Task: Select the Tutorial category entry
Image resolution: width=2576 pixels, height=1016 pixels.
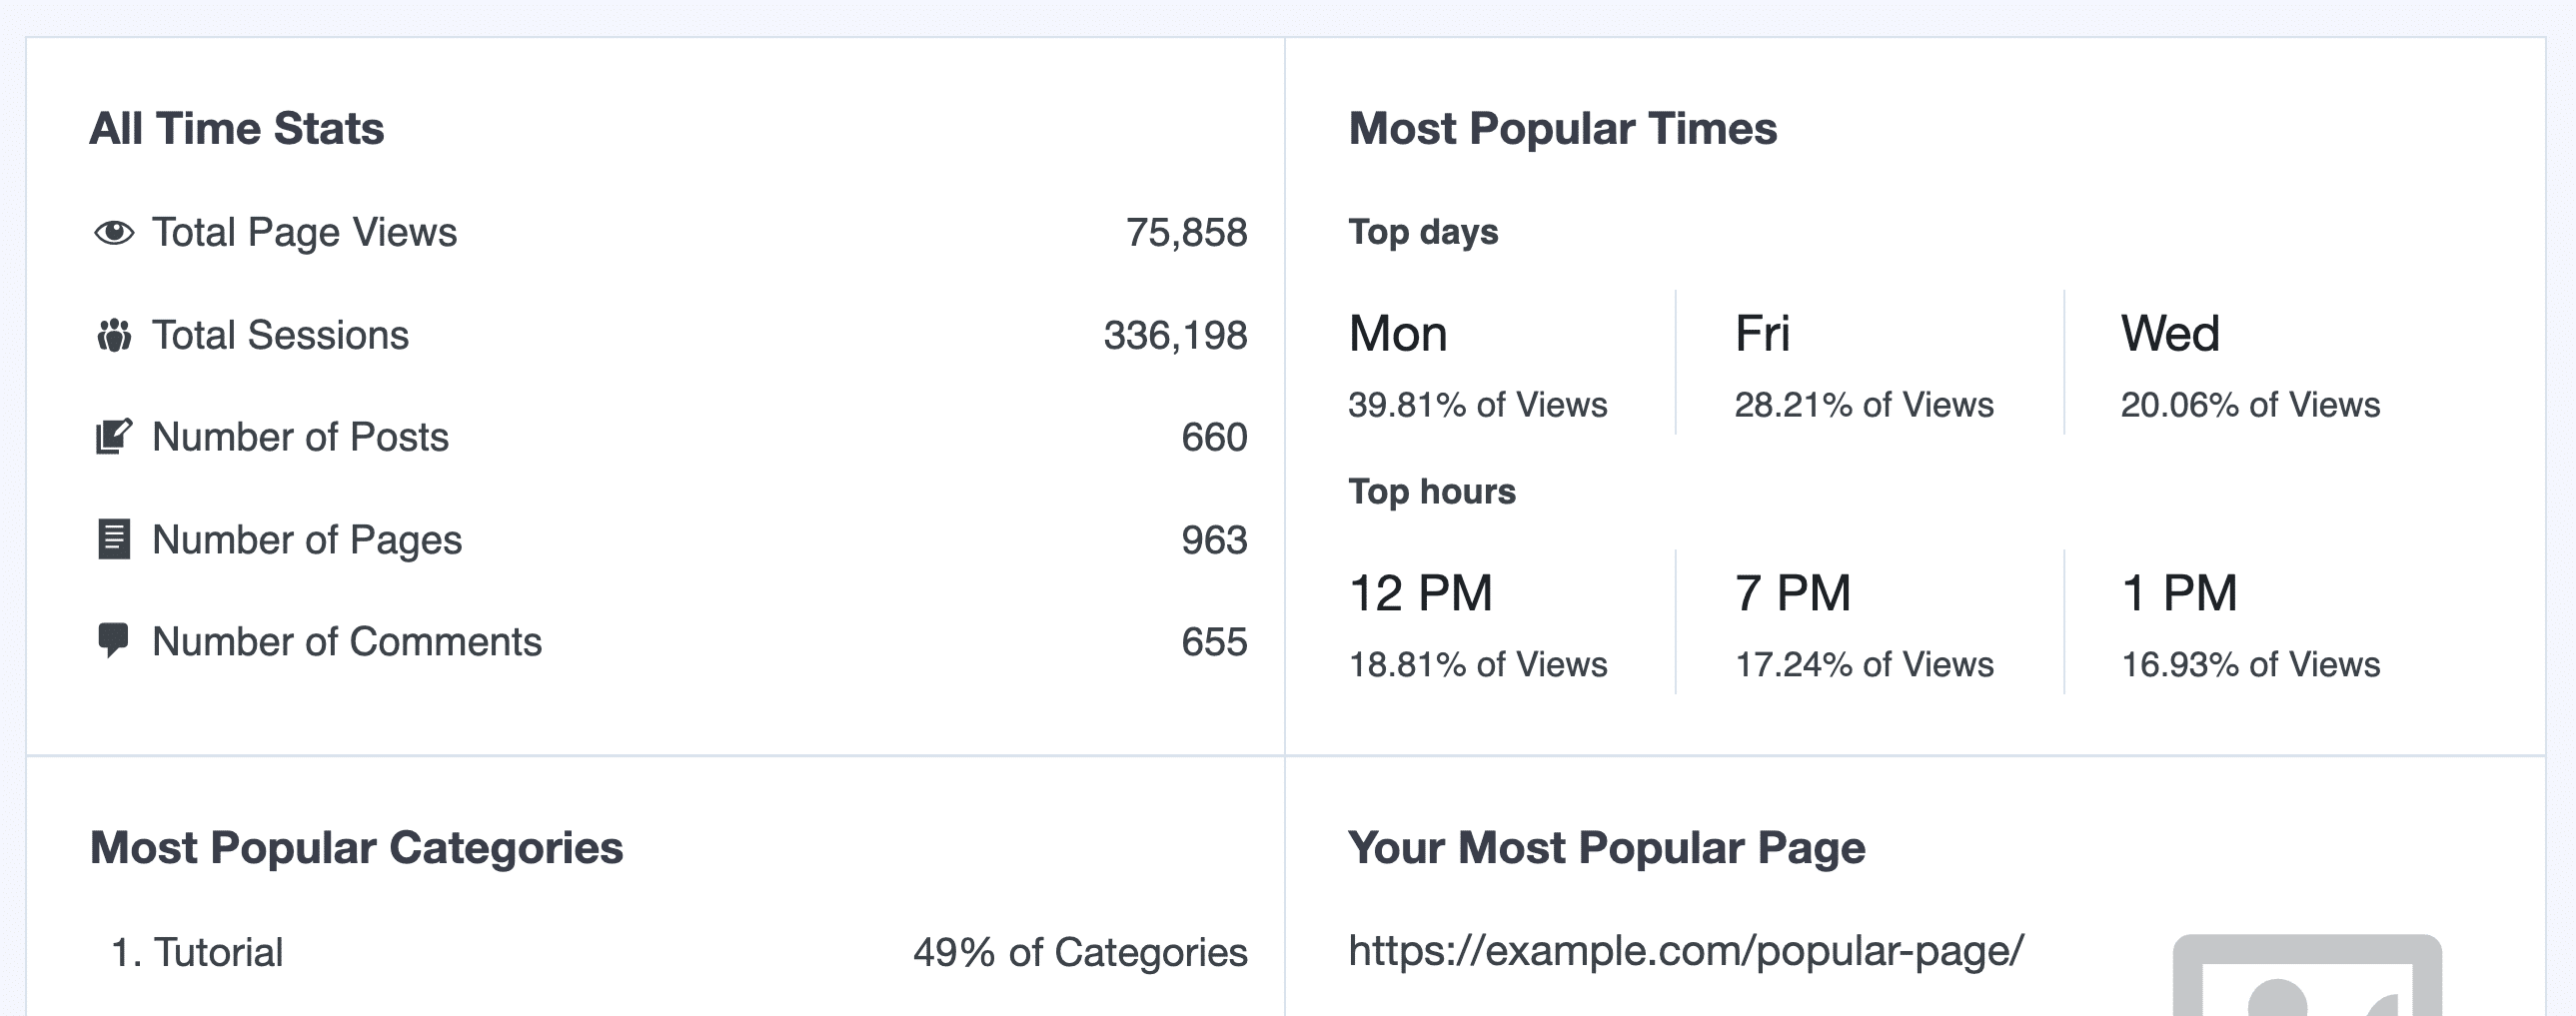Action: pyautogui.click(x=218, y=953)
